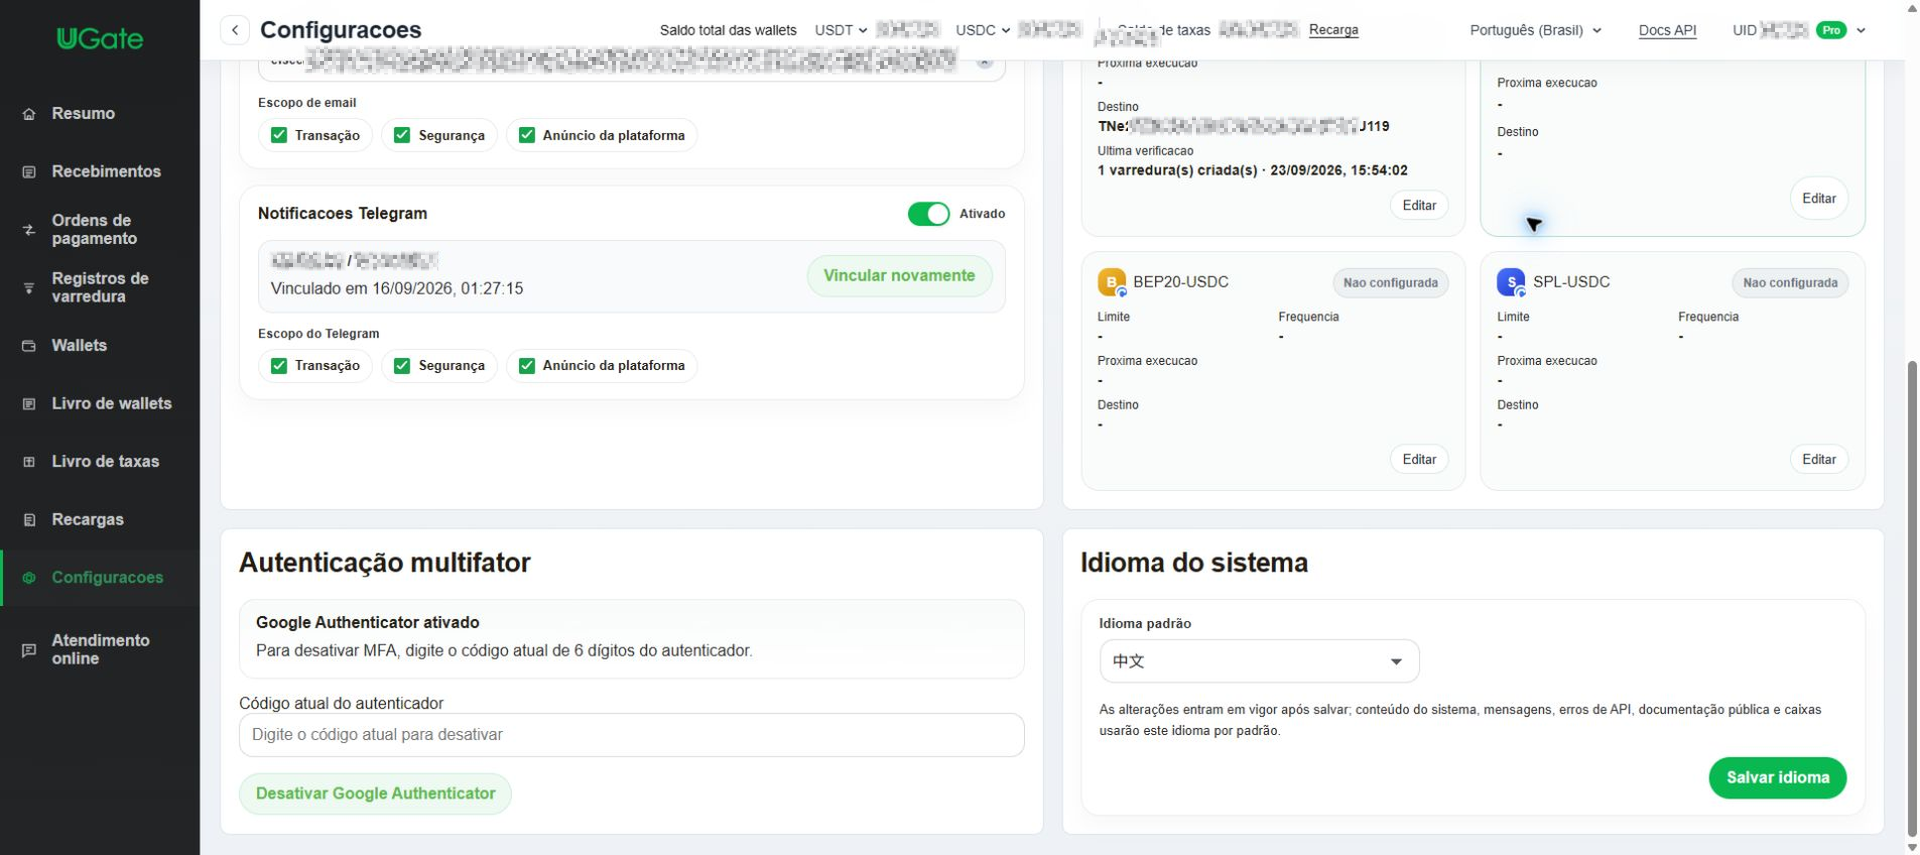Click Editar on the BEP20-USDC card
The image size is (1920, 855).
(1418, 460)
